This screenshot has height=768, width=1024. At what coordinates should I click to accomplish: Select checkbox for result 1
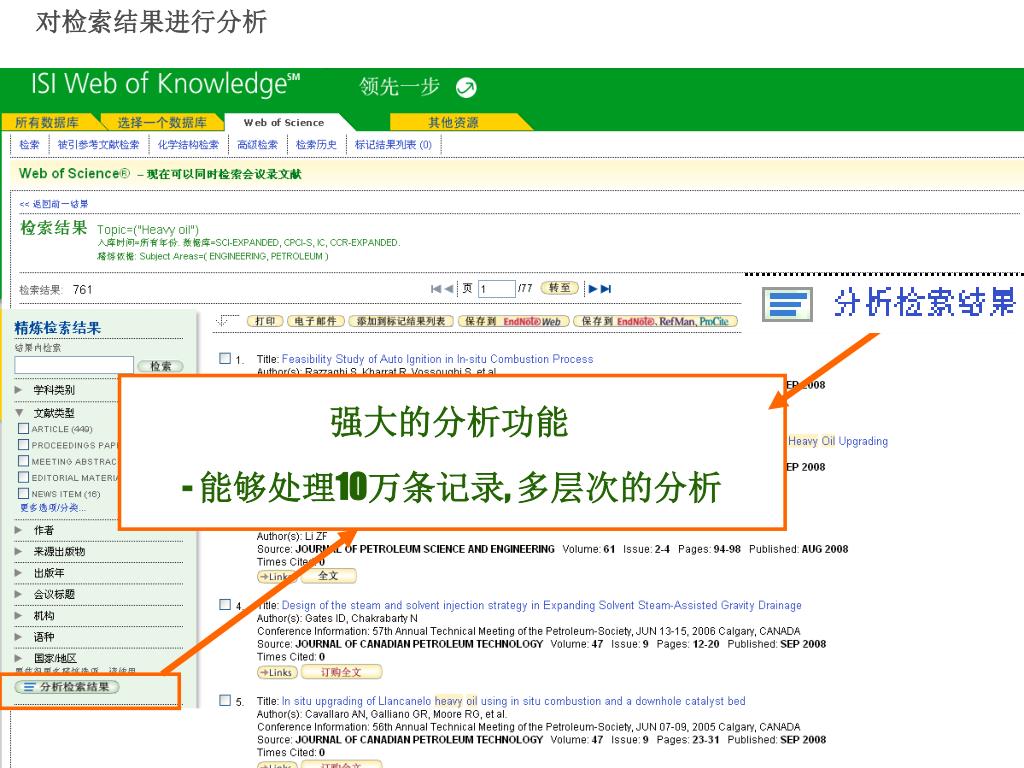click(x=225, y=359)
